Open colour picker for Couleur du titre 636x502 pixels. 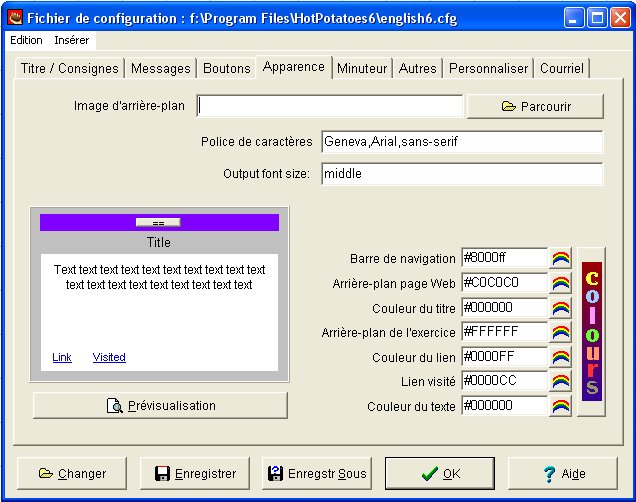[561, 308]
